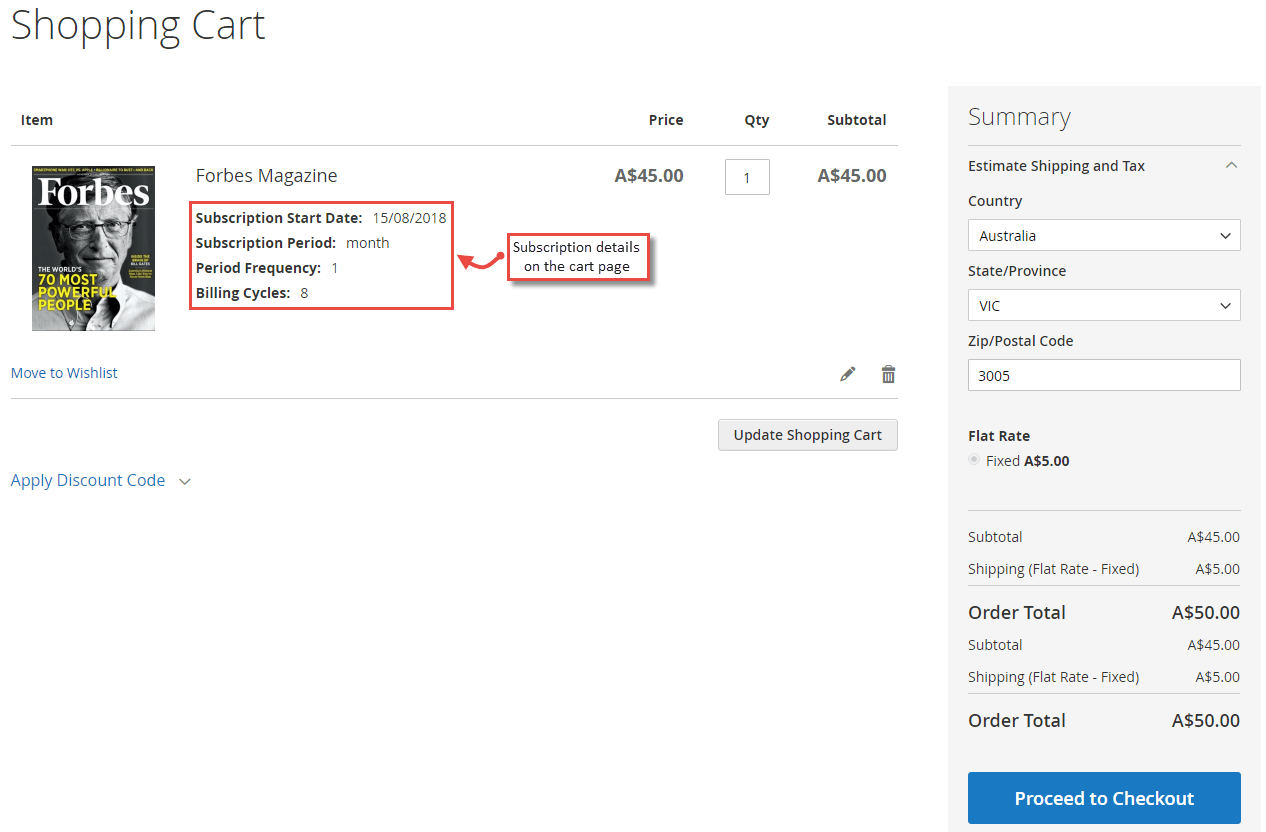Click Proceed to Checkout
Viewport: 1266px width, 832px height.
1103,798
